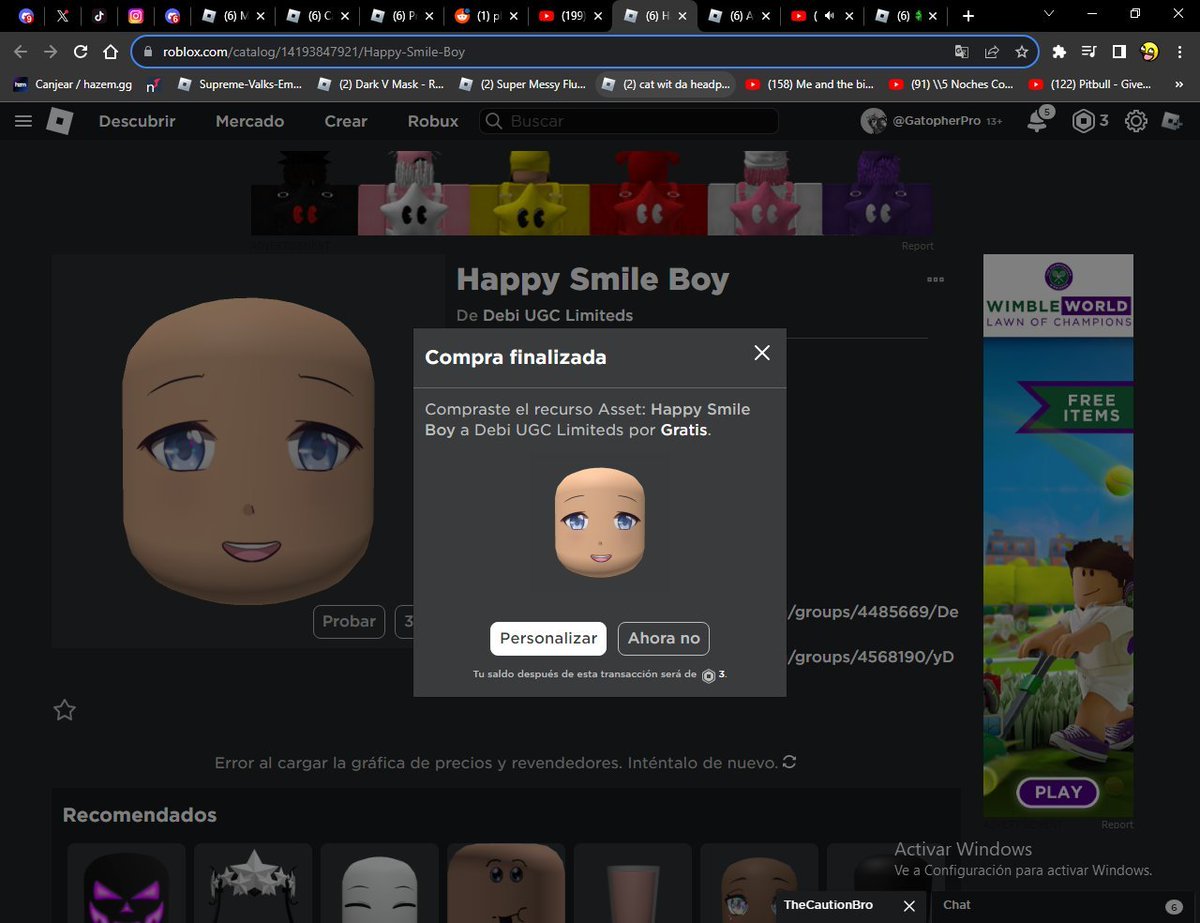The width and height of the screenshot is (1200, 923).
Task: Open the nf bookmark icon
Action: (153, 85)
